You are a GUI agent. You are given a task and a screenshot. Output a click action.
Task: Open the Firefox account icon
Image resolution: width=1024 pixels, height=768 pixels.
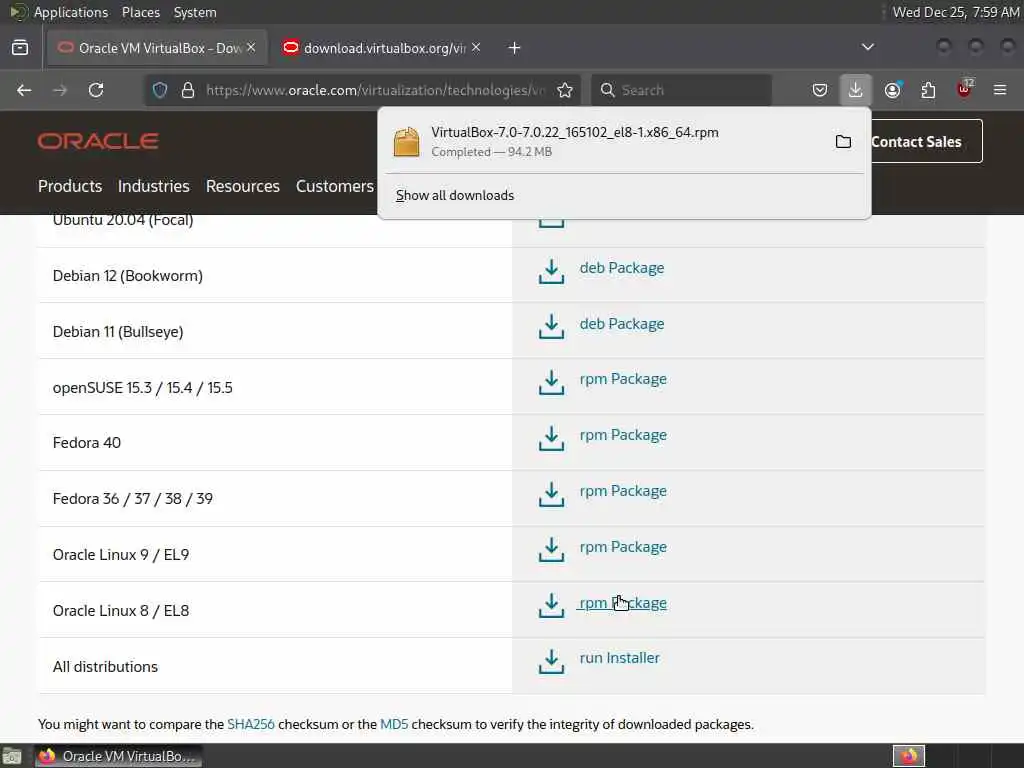(x=892, y=90)
